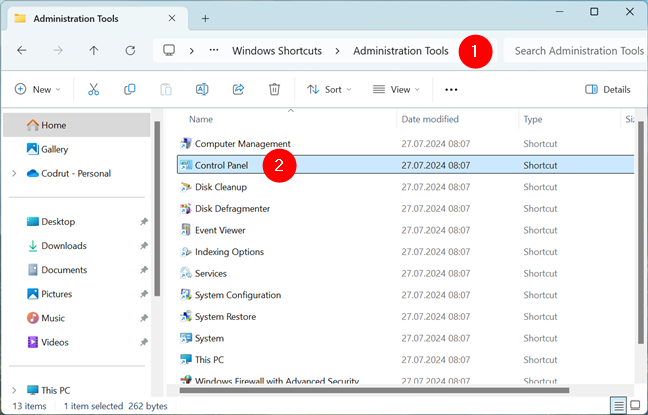Select the System Configuration icon

click(x=186, y=295)
